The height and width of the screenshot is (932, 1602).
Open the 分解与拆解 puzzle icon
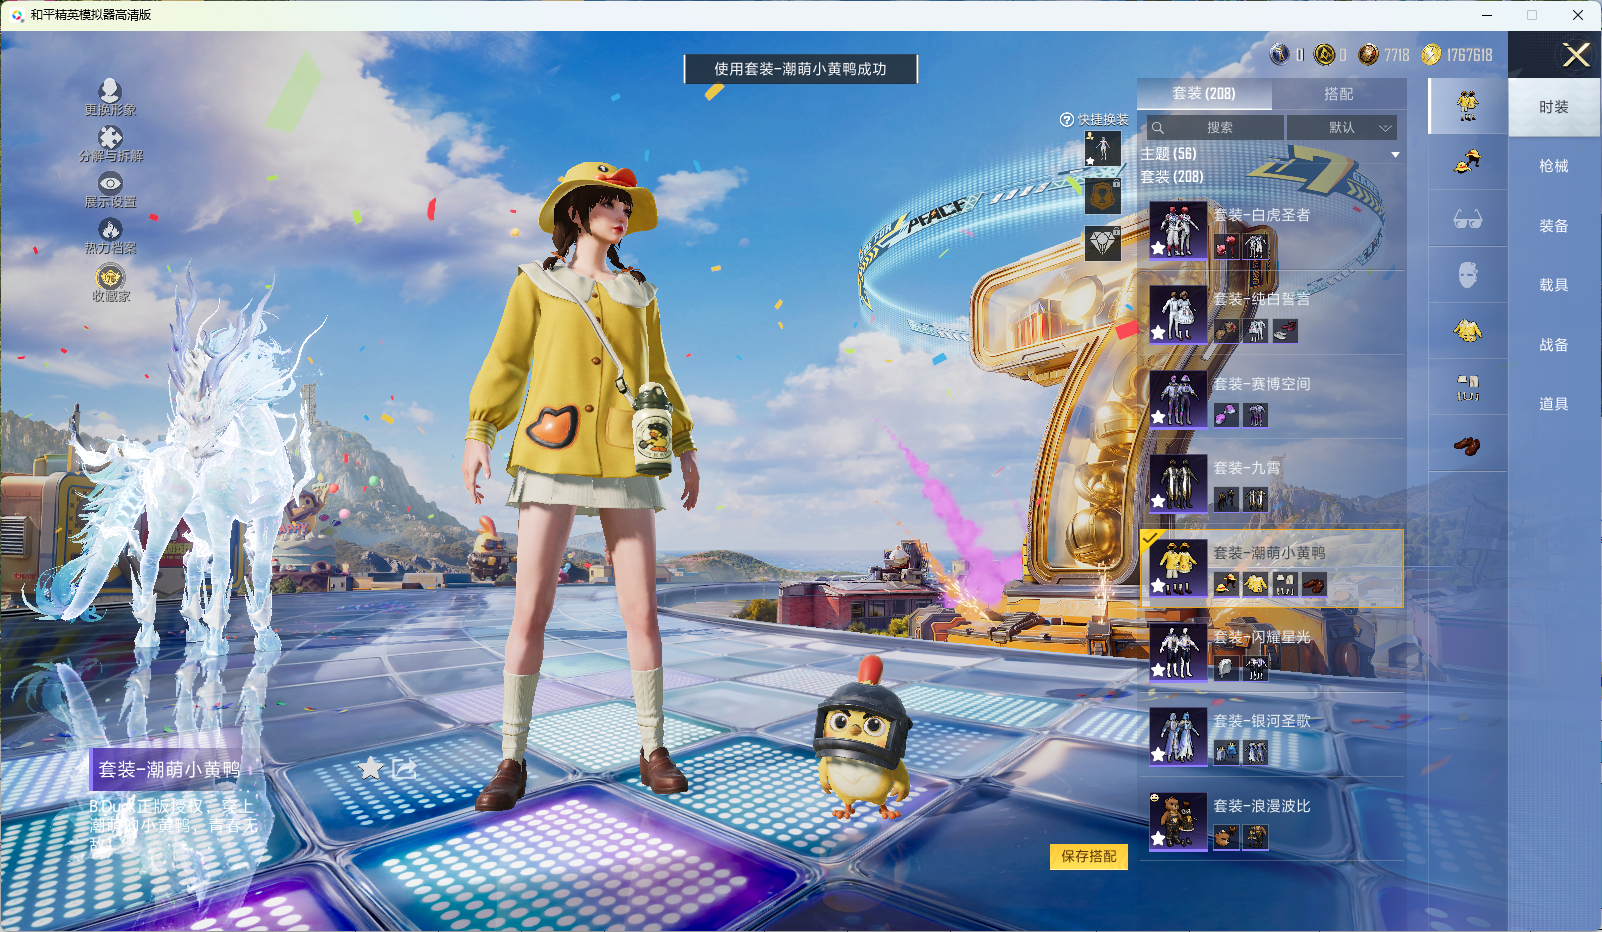click(110, 137)
